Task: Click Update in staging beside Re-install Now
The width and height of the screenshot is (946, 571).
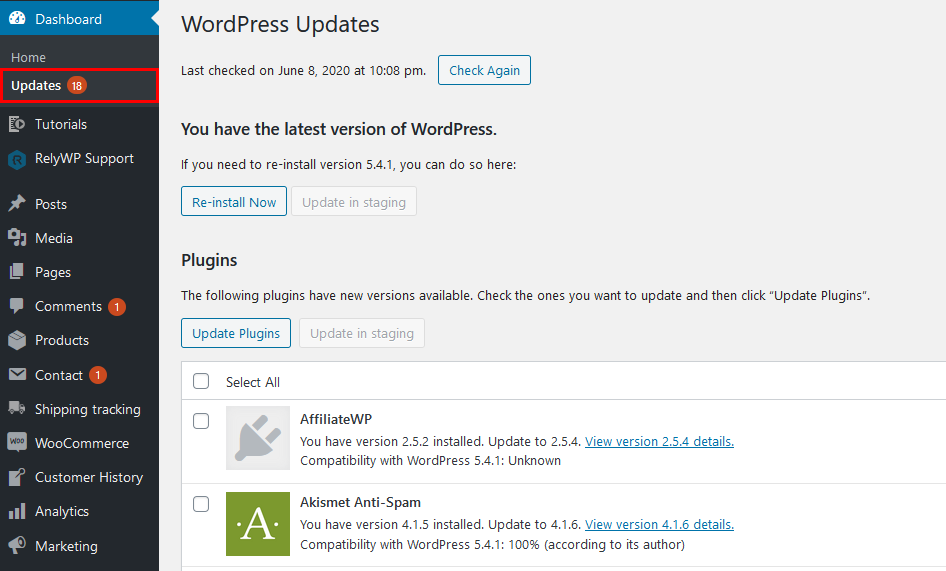Action: [x=354, y=202]
